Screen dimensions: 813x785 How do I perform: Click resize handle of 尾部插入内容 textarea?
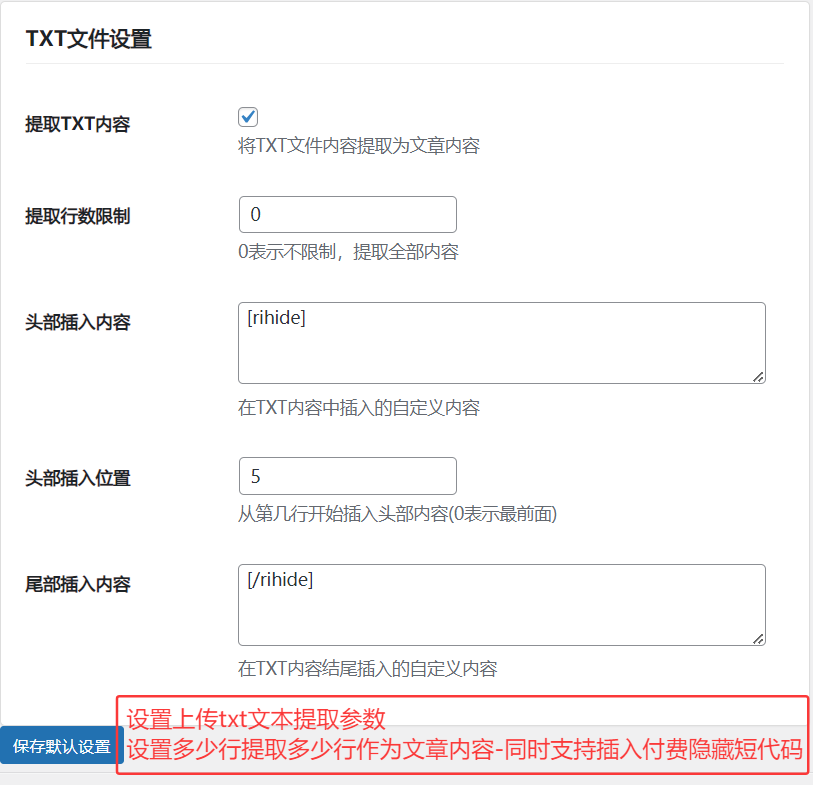pyautogui.click(x=758, y=638)
